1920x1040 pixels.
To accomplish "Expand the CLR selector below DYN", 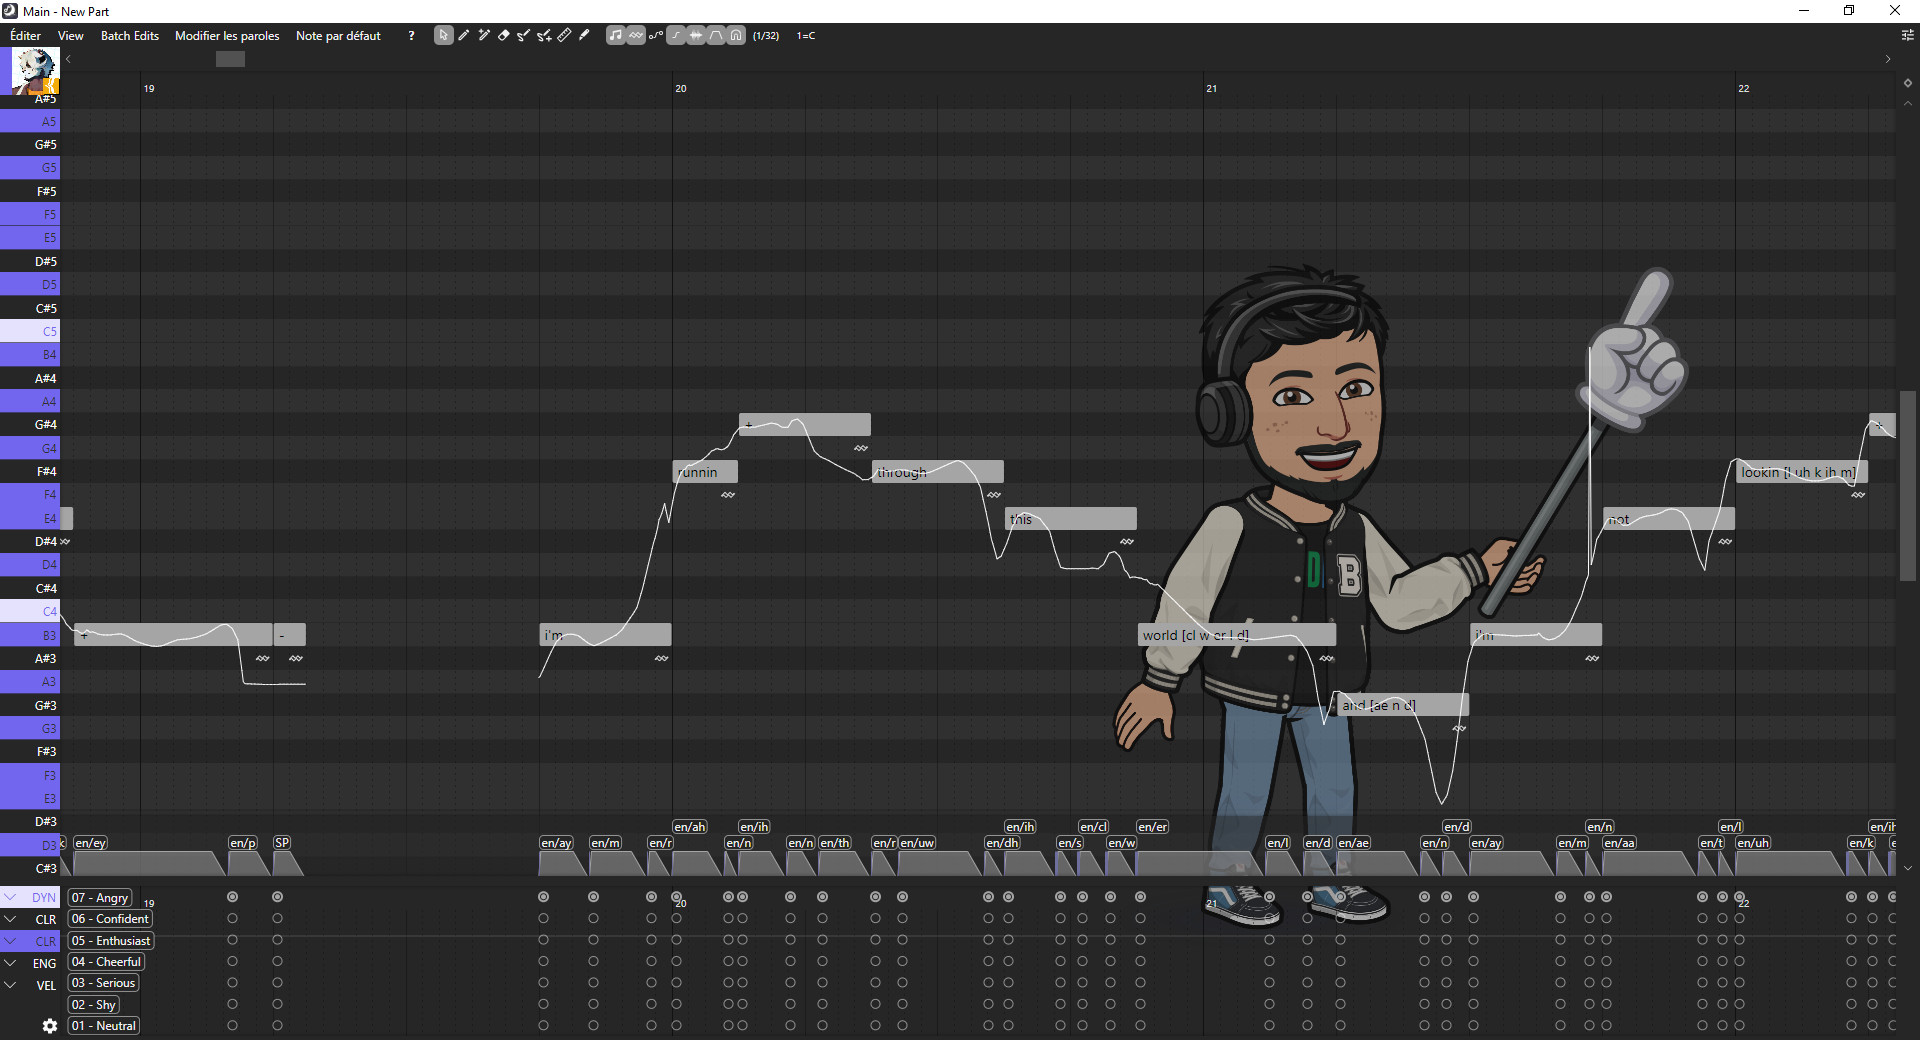I will tap(10, 919).
